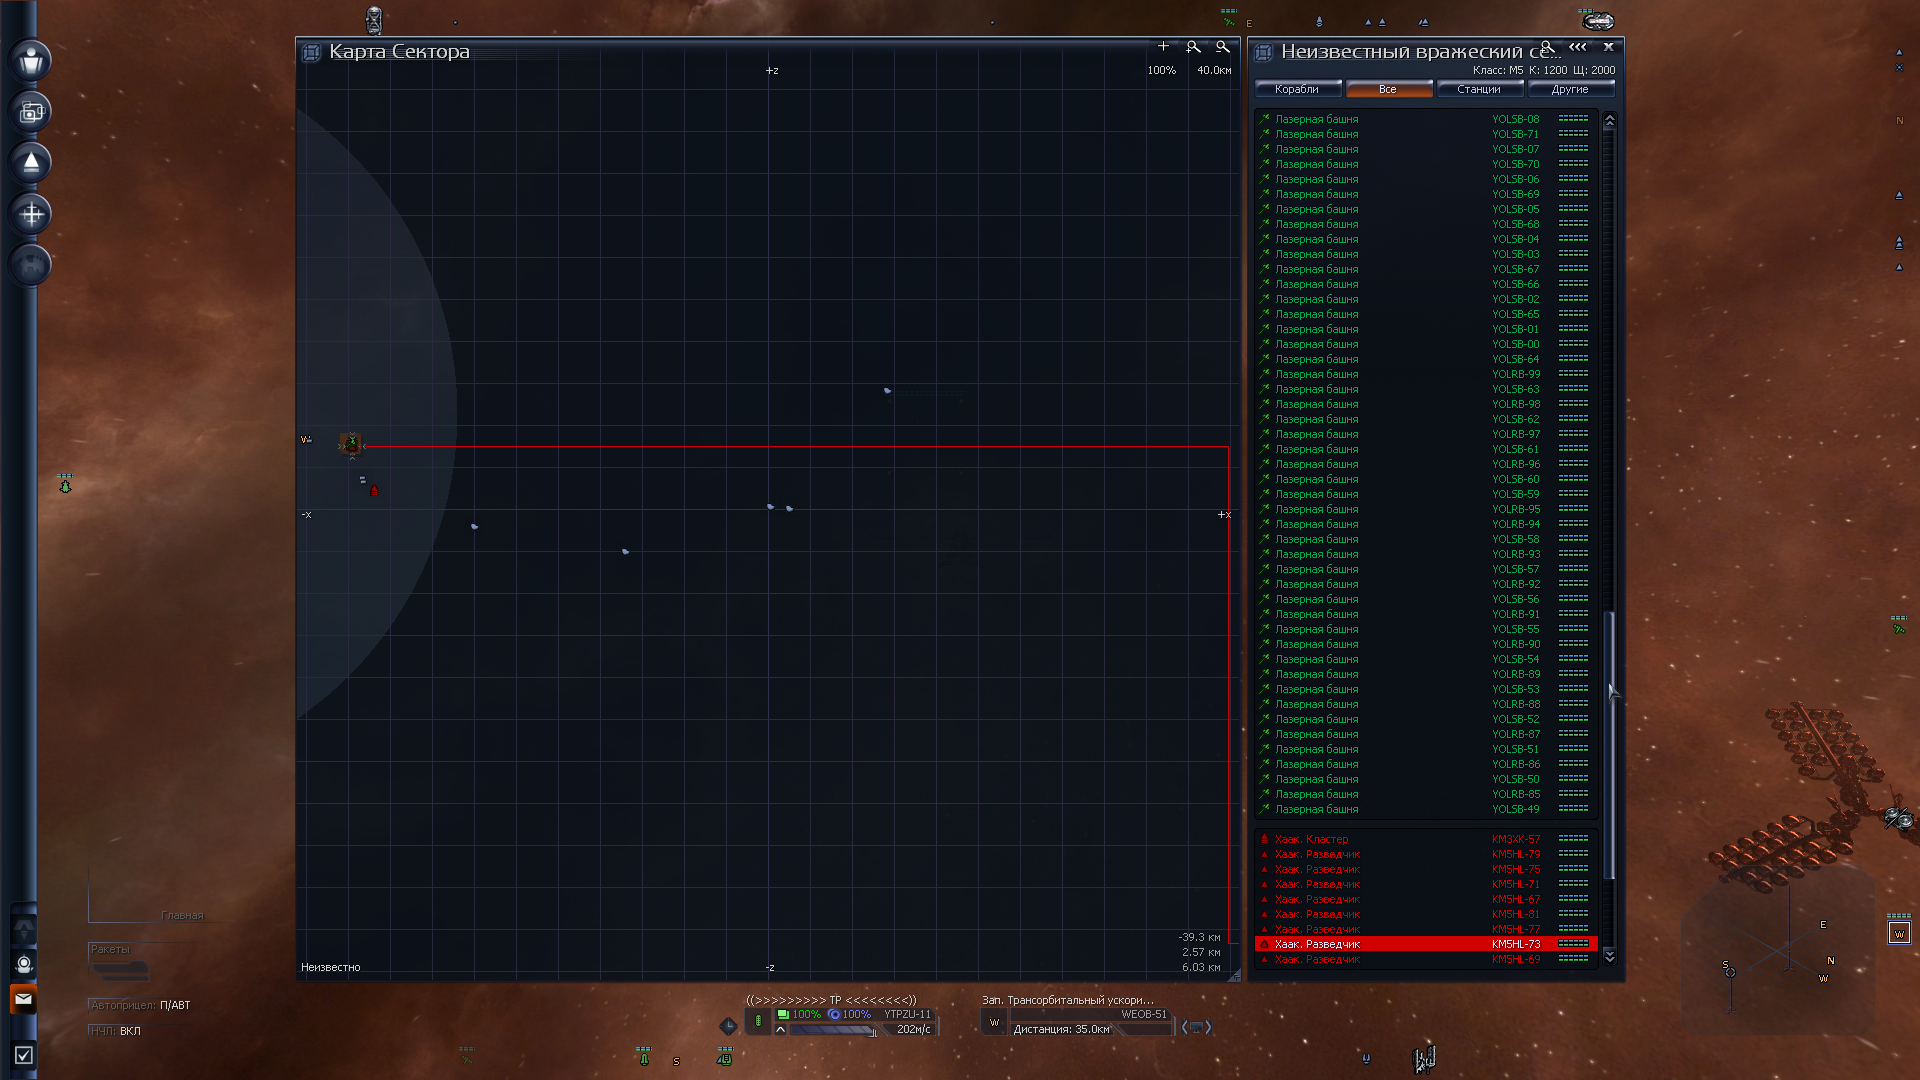Jump list down with double-chevron scroll arrow
Screen dimensions: 1920x1080
click(1609, 956)
